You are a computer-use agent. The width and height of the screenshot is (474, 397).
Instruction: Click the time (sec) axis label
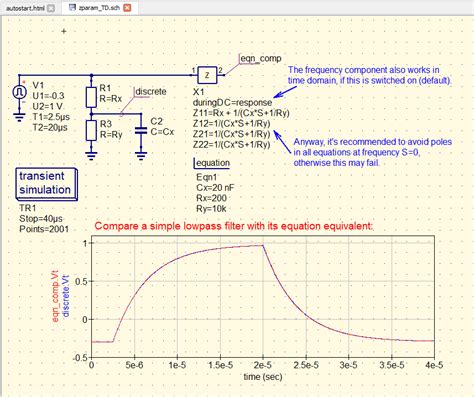point(263,377)
